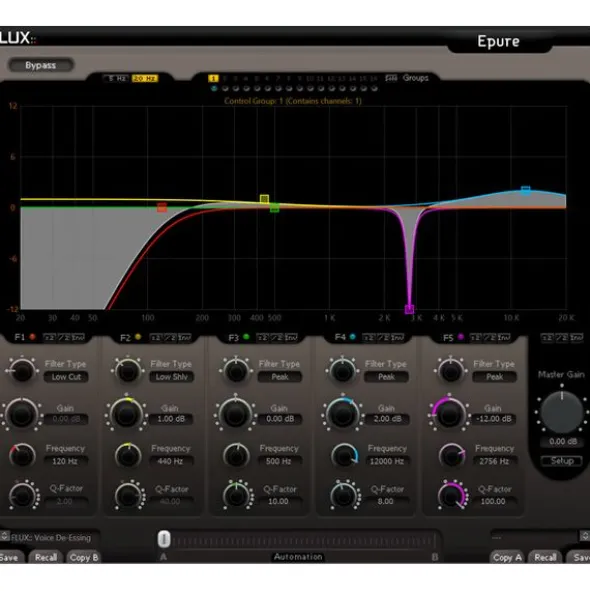Select channel tab 2
Viewport: 590px width, 591px height.
pos(224,78)
